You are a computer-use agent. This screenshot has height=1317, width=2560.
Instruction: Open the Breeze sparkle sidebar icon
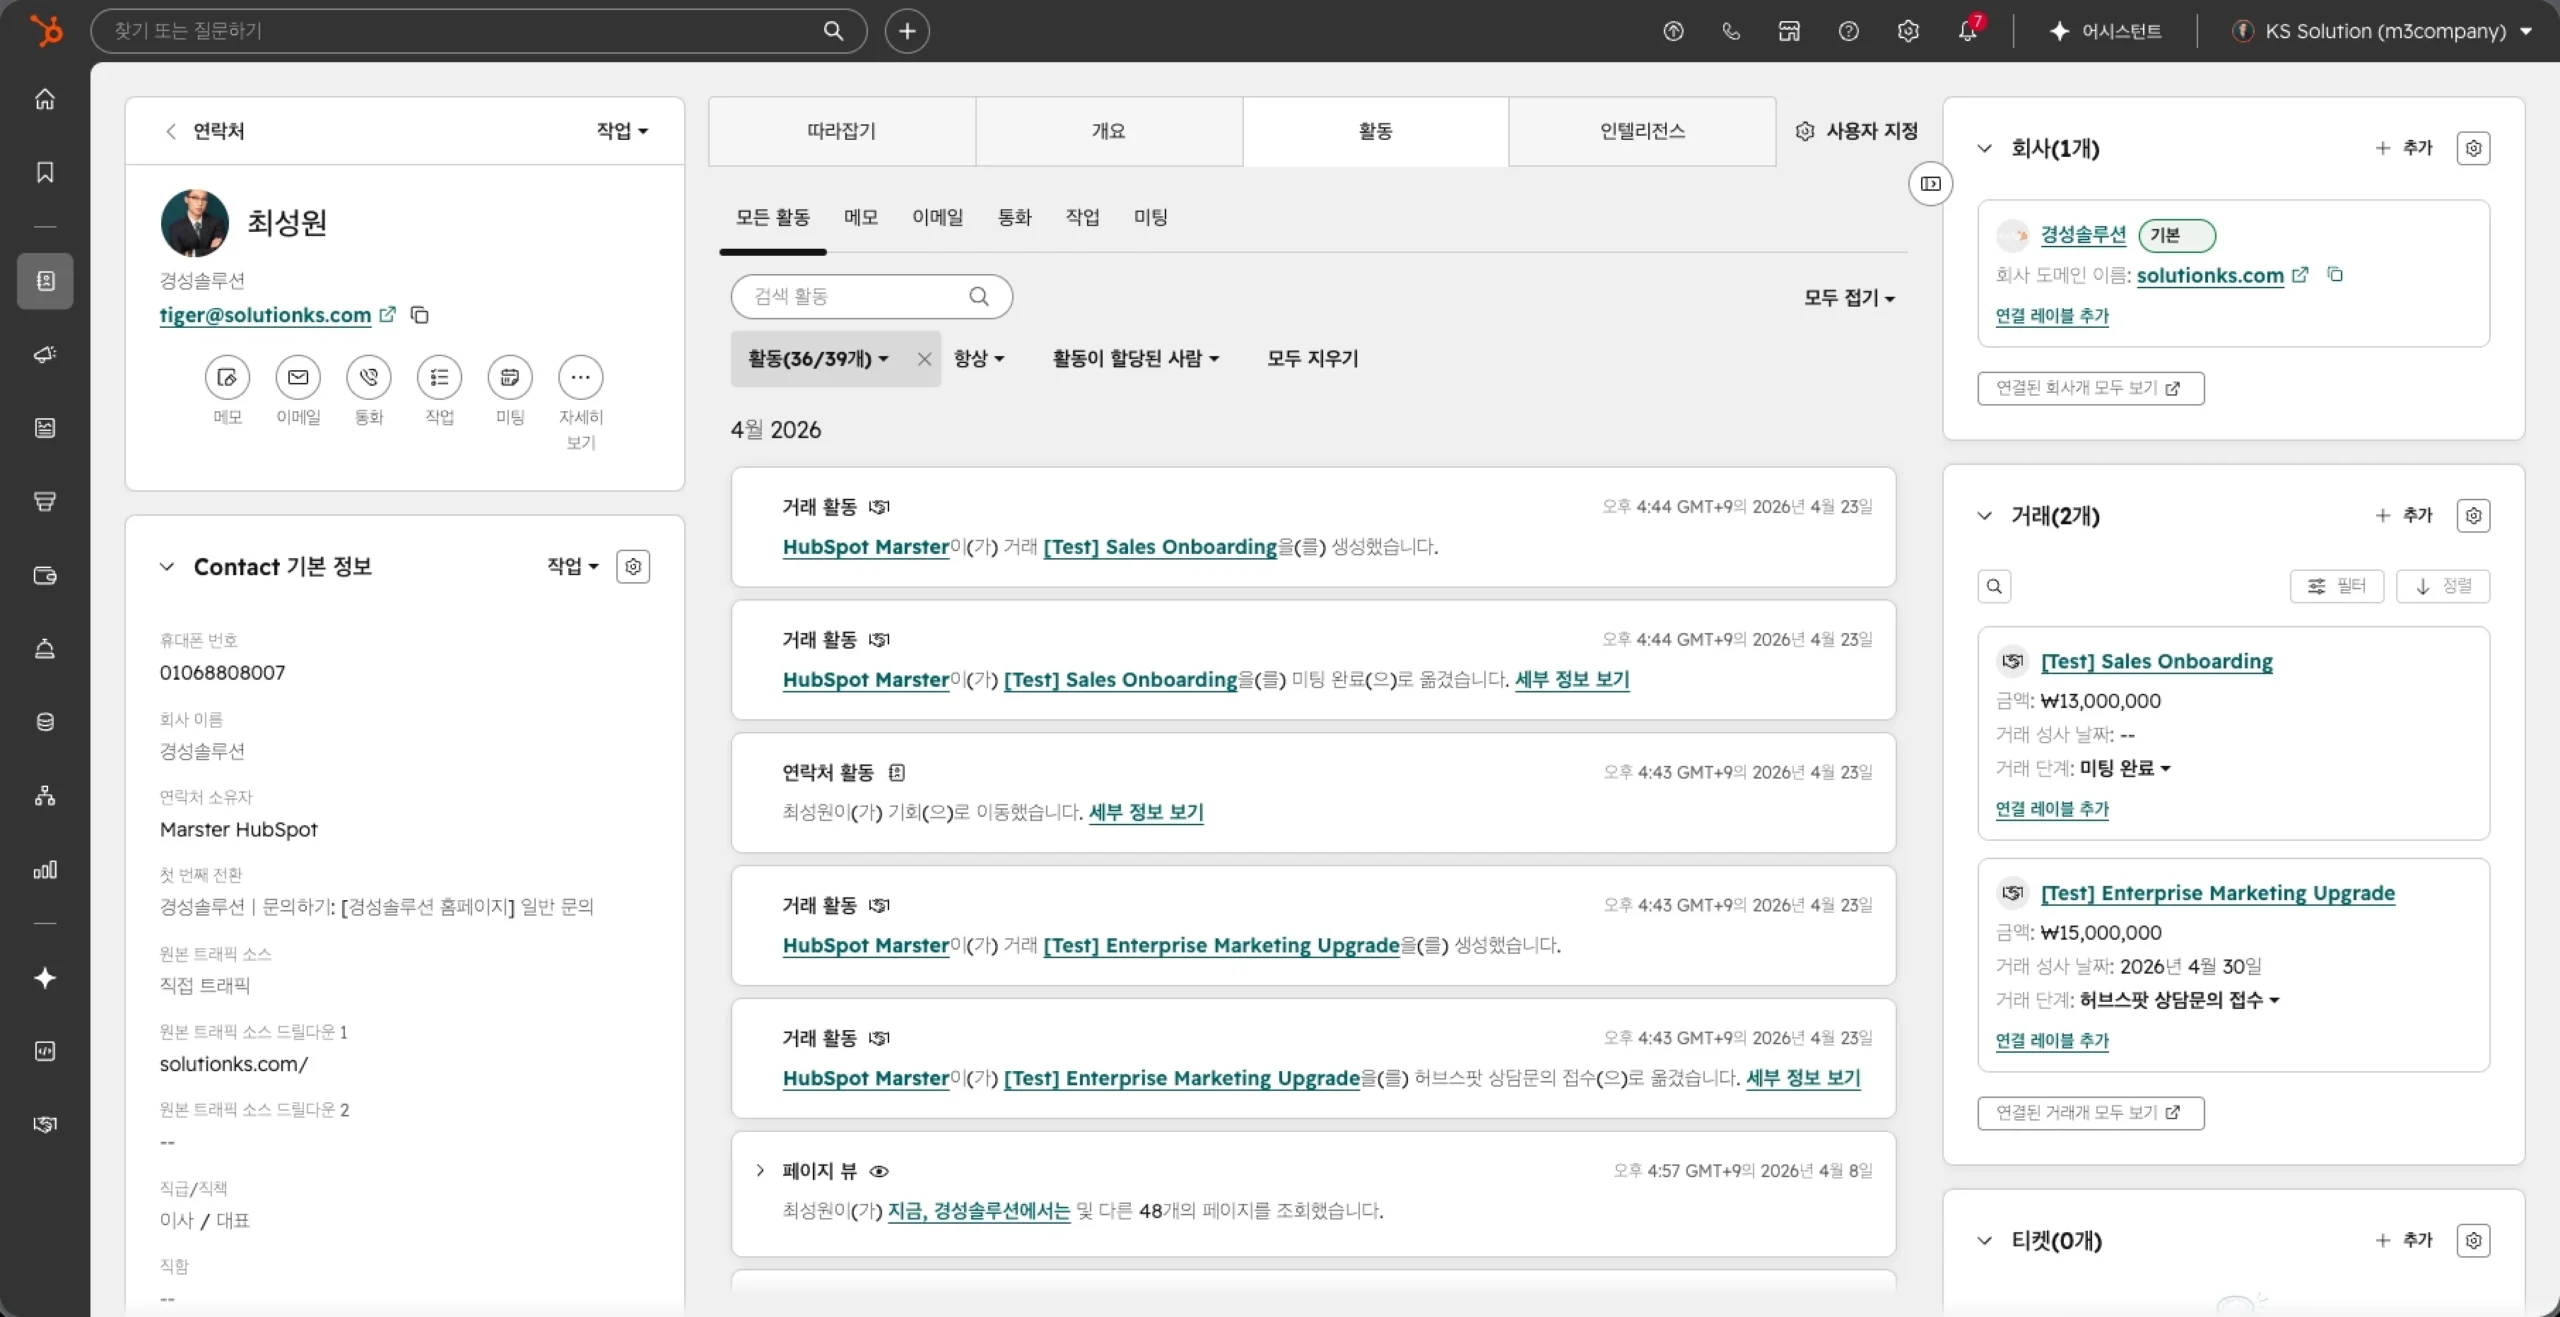click(45, 978)
